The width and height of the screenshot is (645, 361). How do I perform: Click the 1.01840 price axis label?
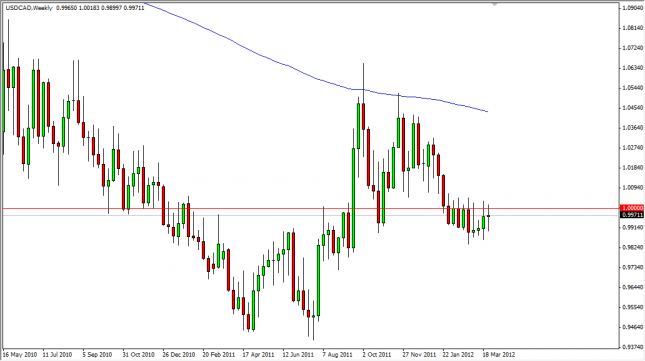633,167
